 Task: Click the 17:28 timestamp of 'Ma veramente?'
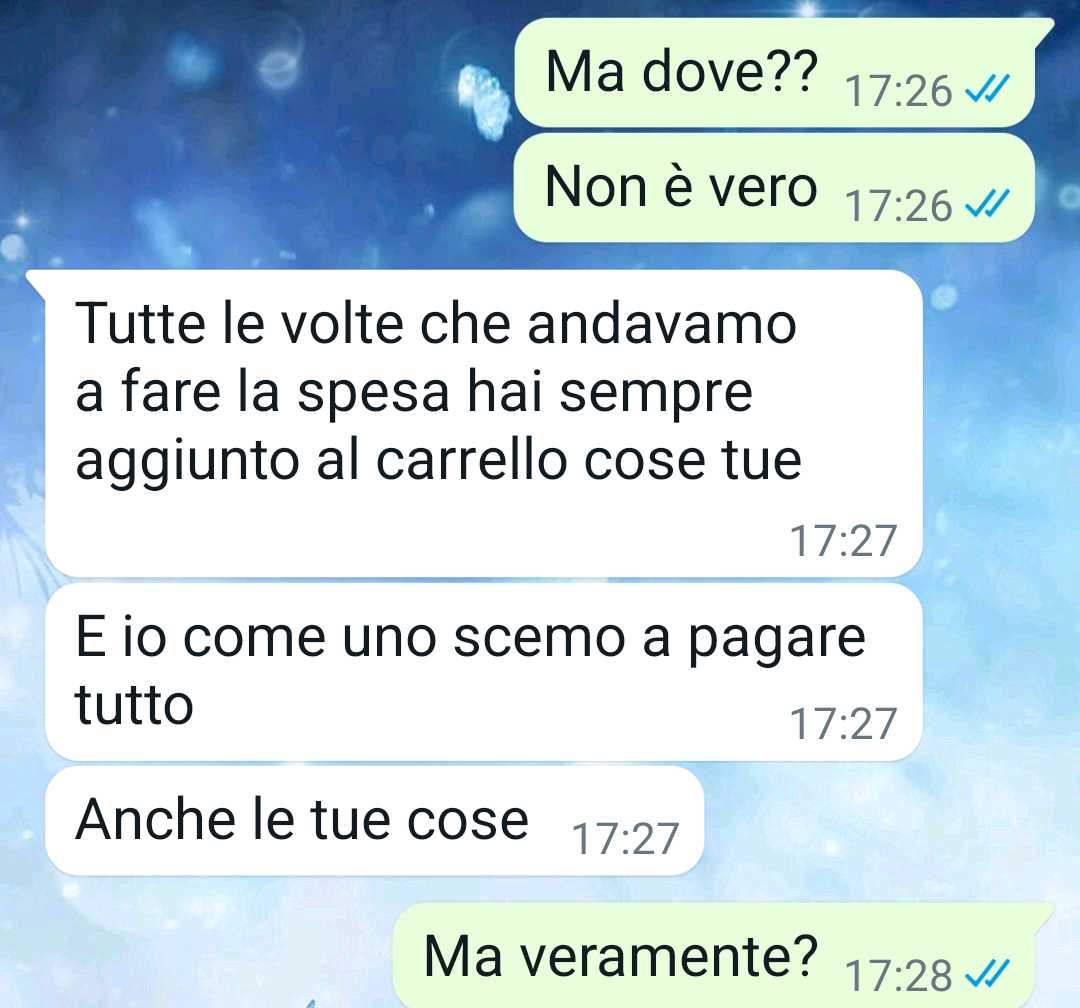pos(899,976)
